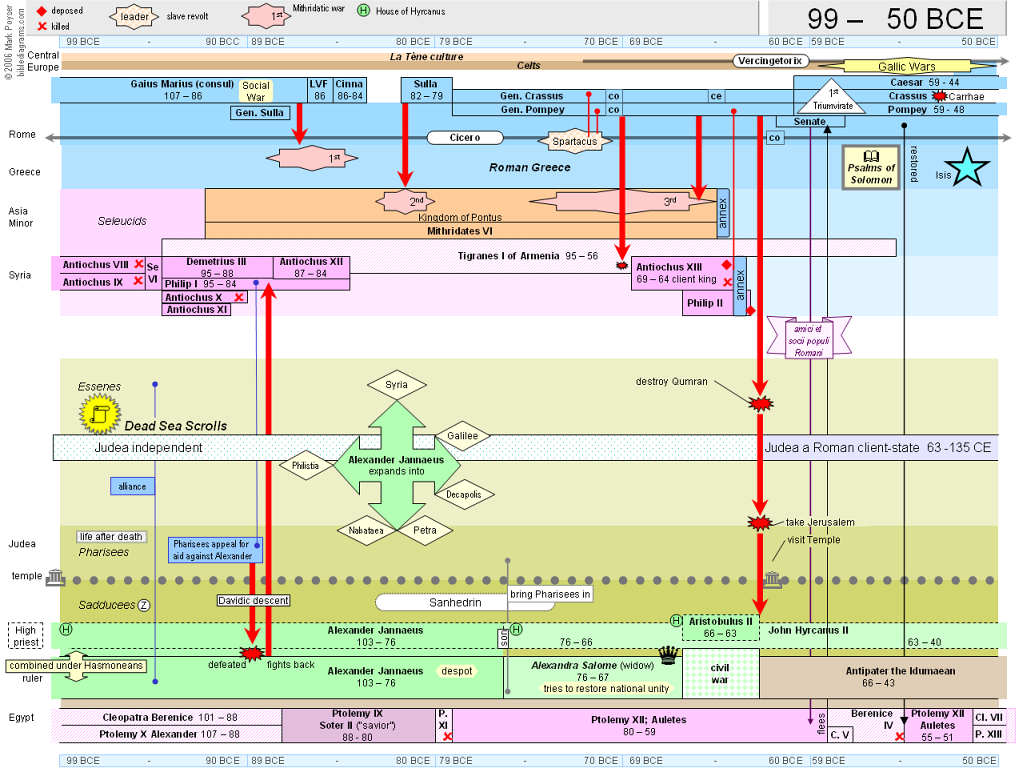The height and width of the screenshot is (768, 1024).
Task: Click the red burst marking Carrhae
Action: click(x=939, y=96)
